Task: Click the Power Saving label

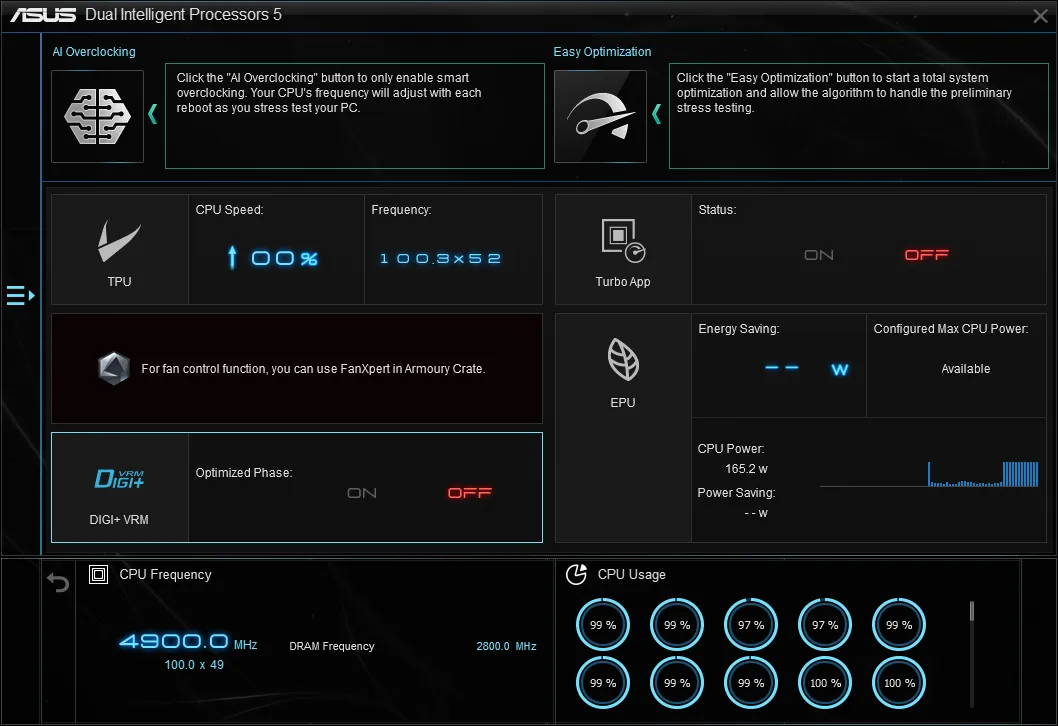Action: click(736, 493)
